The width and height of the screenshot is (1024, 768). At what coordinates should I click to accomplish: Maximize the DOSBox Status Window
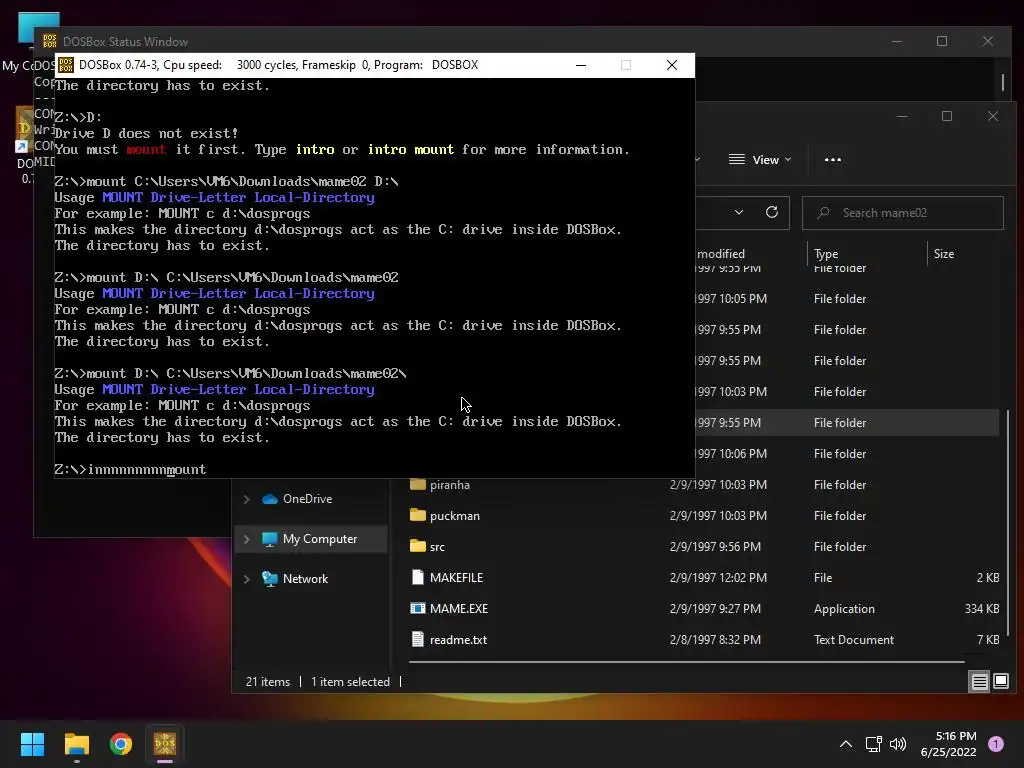pos(942,41)
